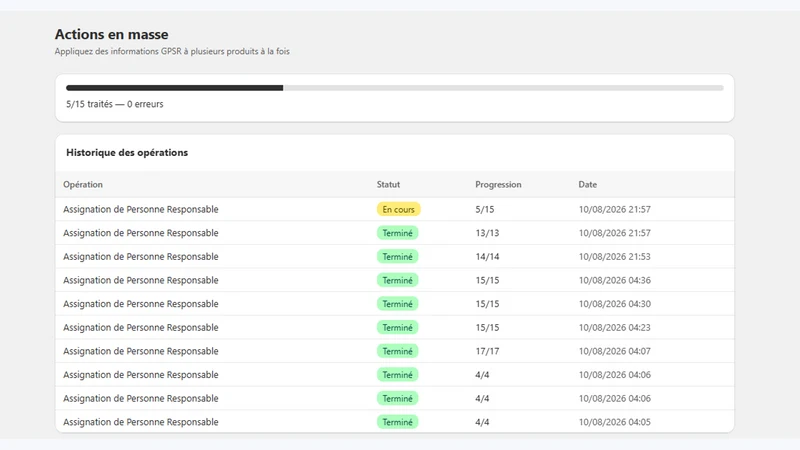Click the bulk action progress bar
The height and width of the screenshot is (450, 800).
tap(394, 88)
